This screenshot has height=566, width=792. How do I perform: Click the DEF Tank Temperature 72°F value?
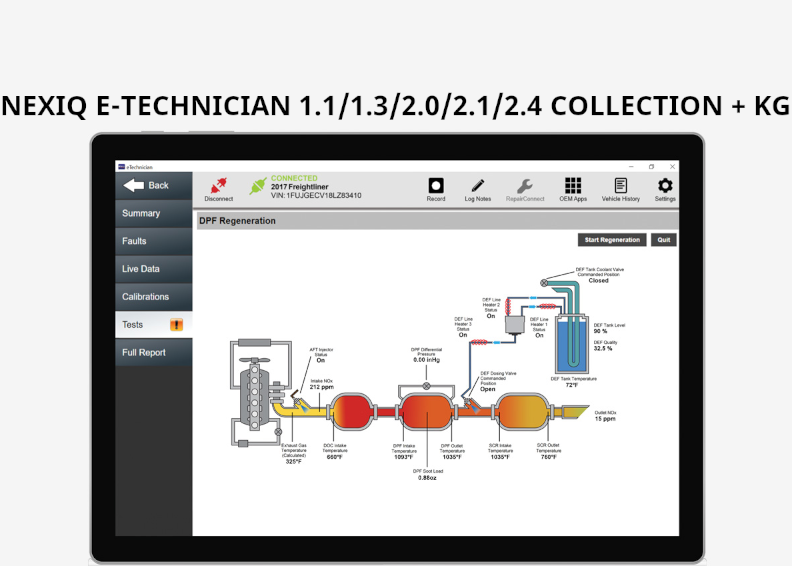point(572,385)
